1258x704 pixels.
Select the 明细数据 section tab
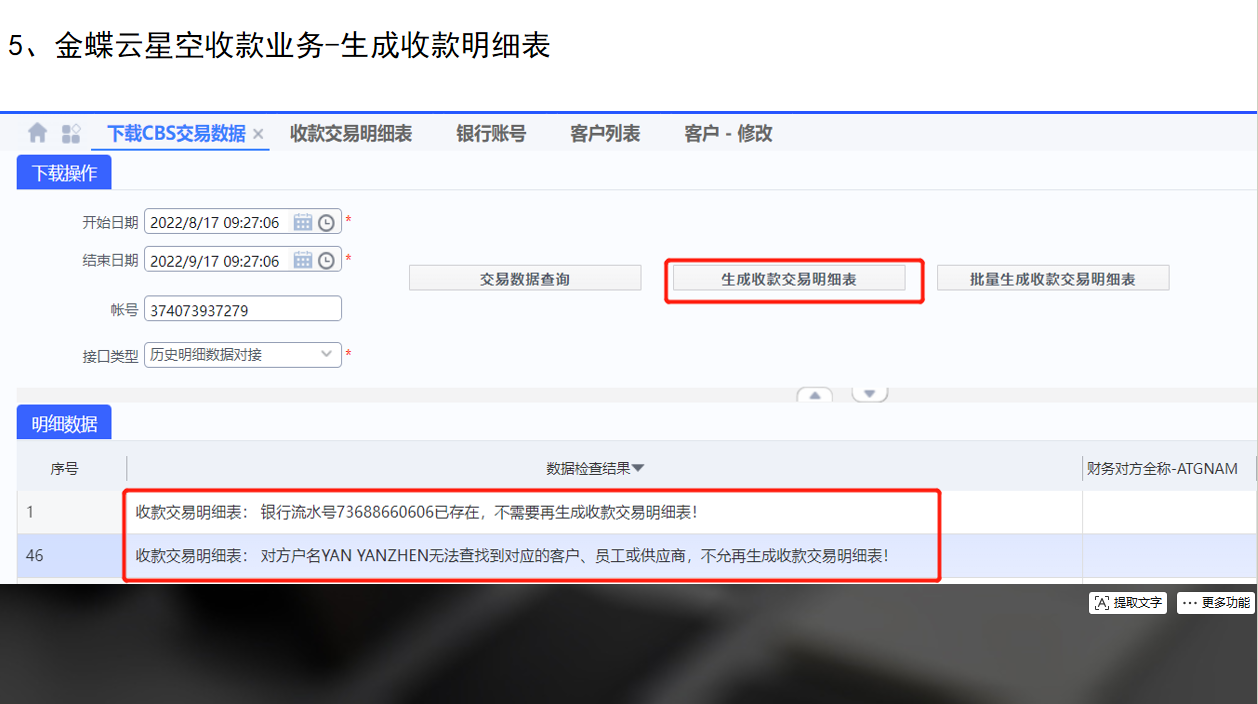point(64,424)
